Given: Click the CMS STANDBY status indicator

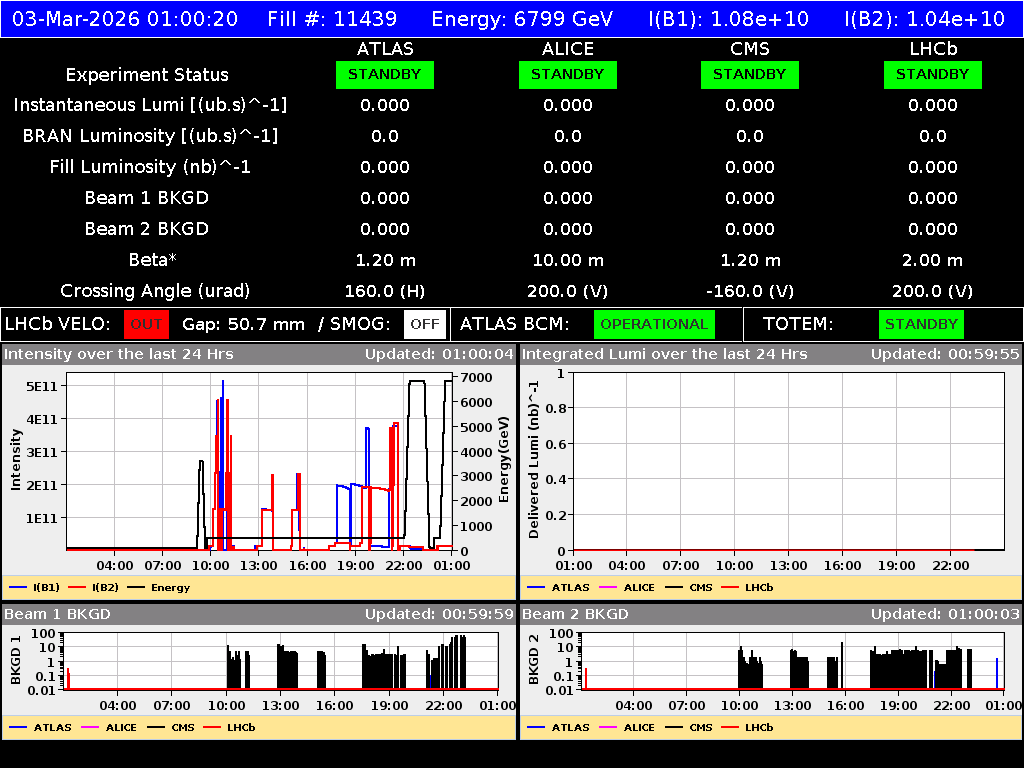Looking at the screenshot, I should (x=750, y=74).
